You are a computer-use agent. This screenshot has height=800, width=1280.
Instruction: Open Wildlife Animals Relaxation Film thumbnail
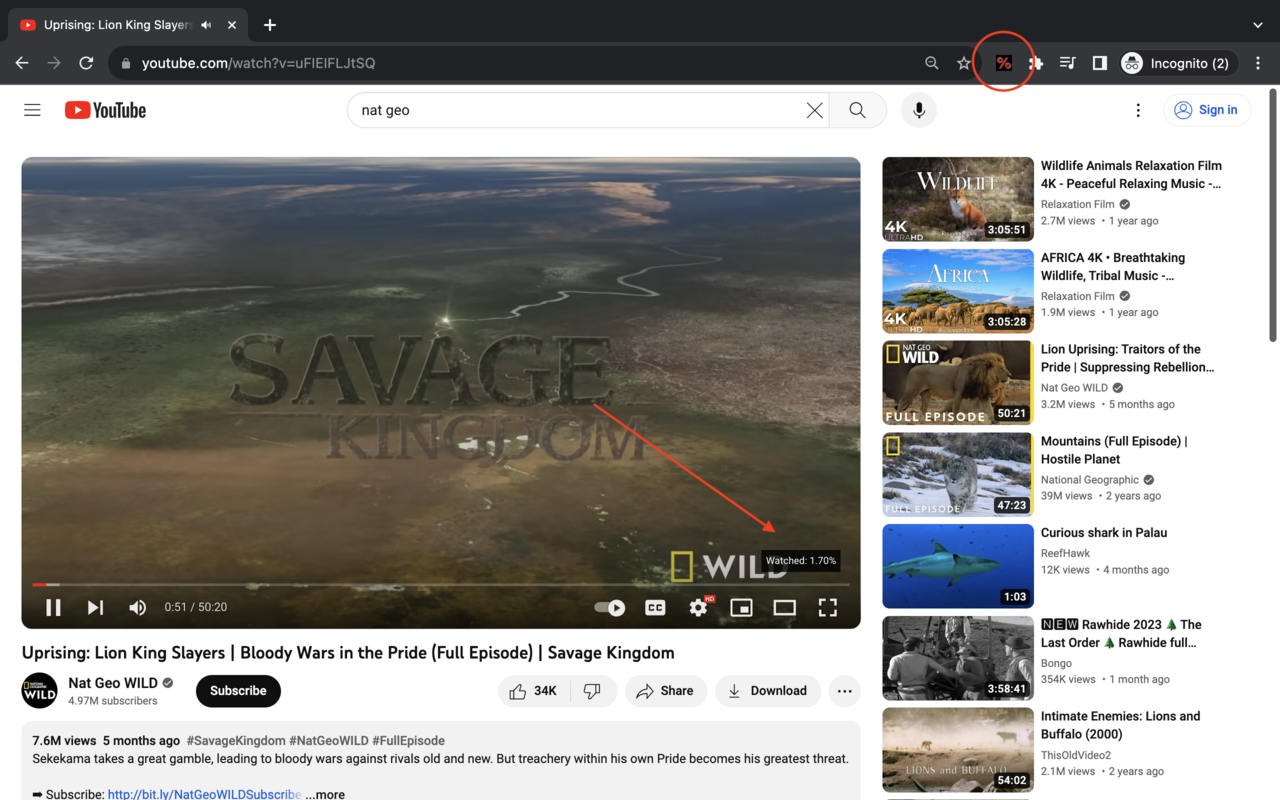coord(958,199)
